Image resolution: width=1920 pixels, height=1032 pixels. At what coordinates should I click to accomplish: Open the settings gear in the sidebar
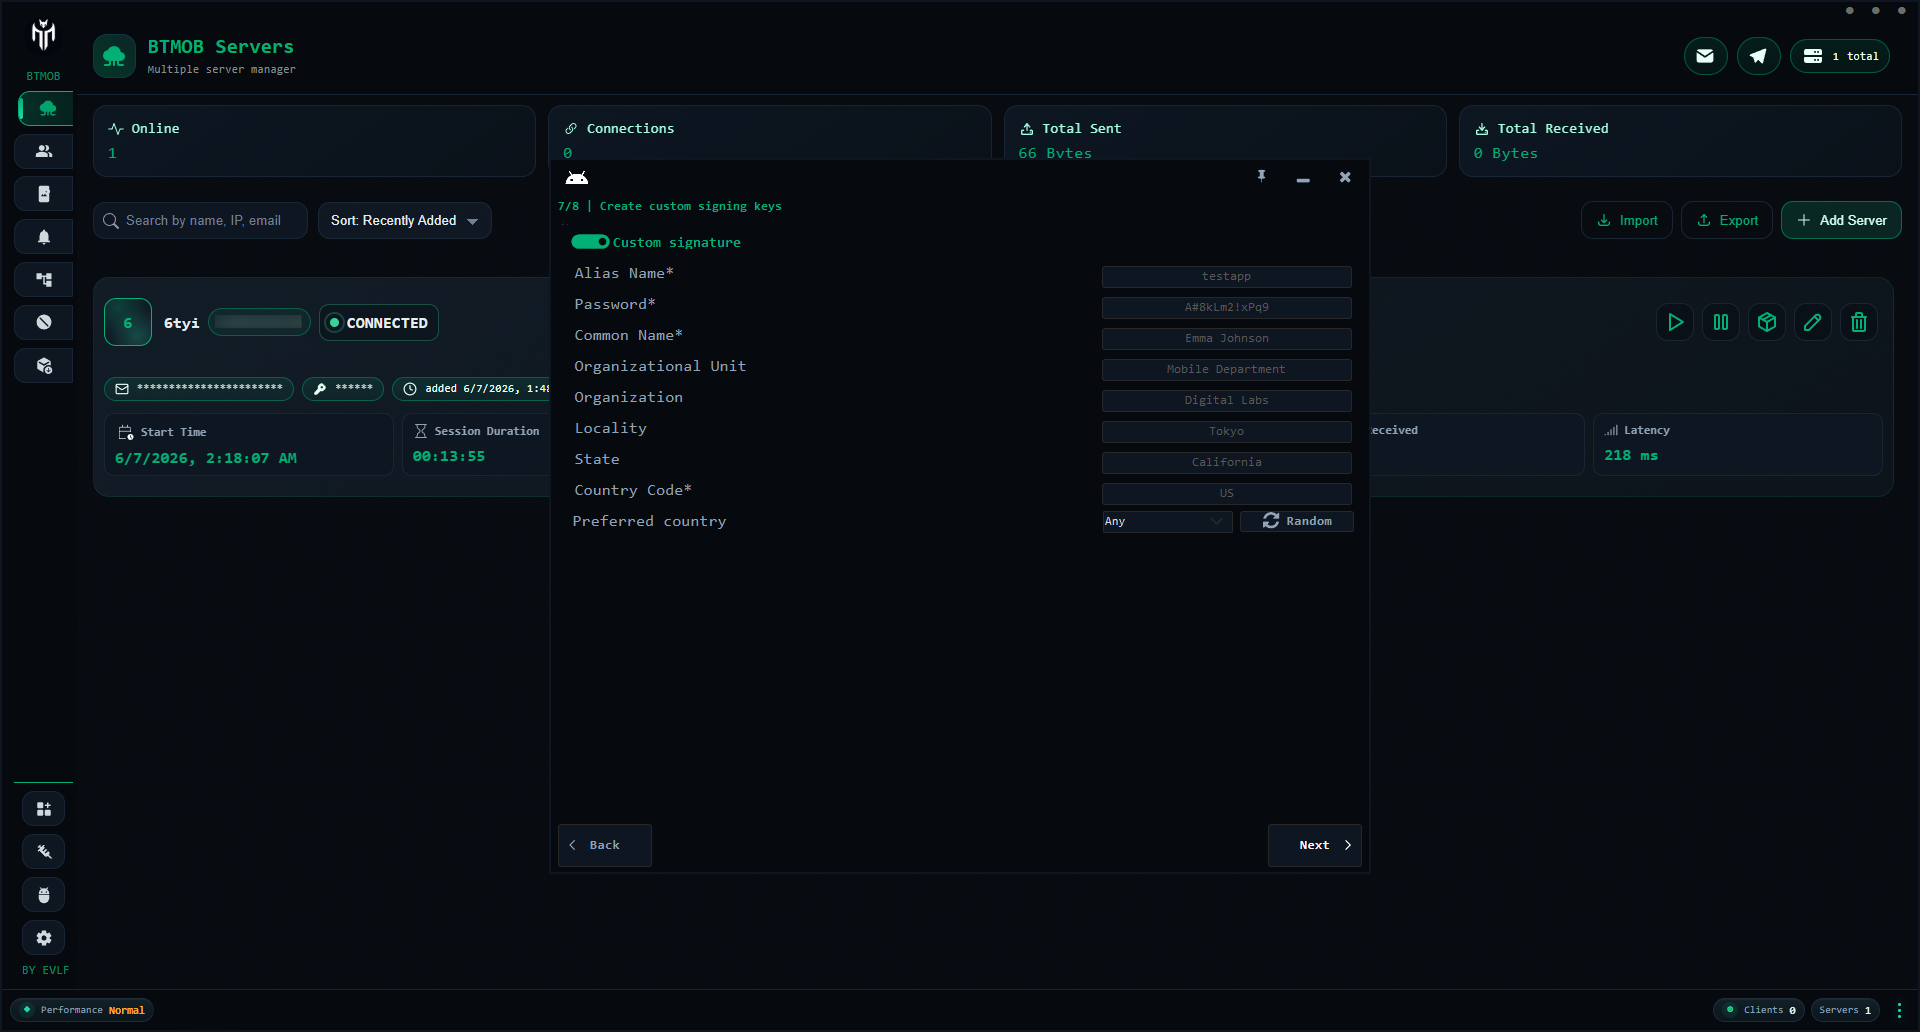click(44, 938)
